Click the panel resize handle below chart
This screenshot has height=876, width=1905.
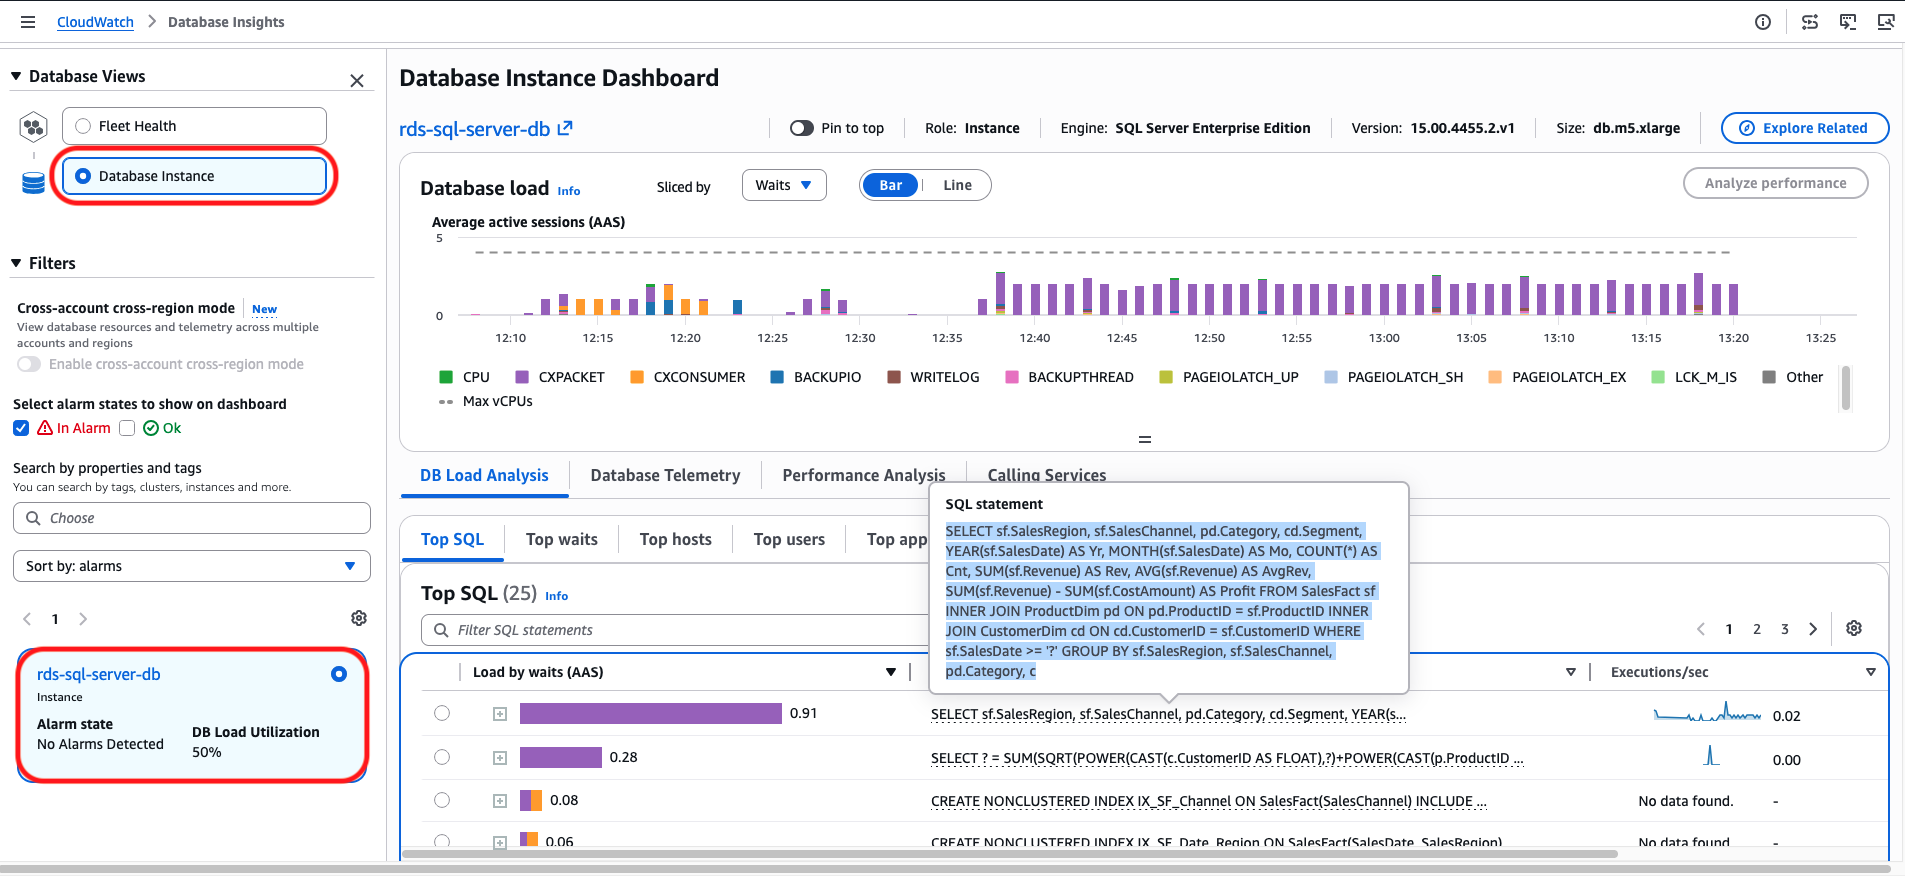pos(1145,440)
